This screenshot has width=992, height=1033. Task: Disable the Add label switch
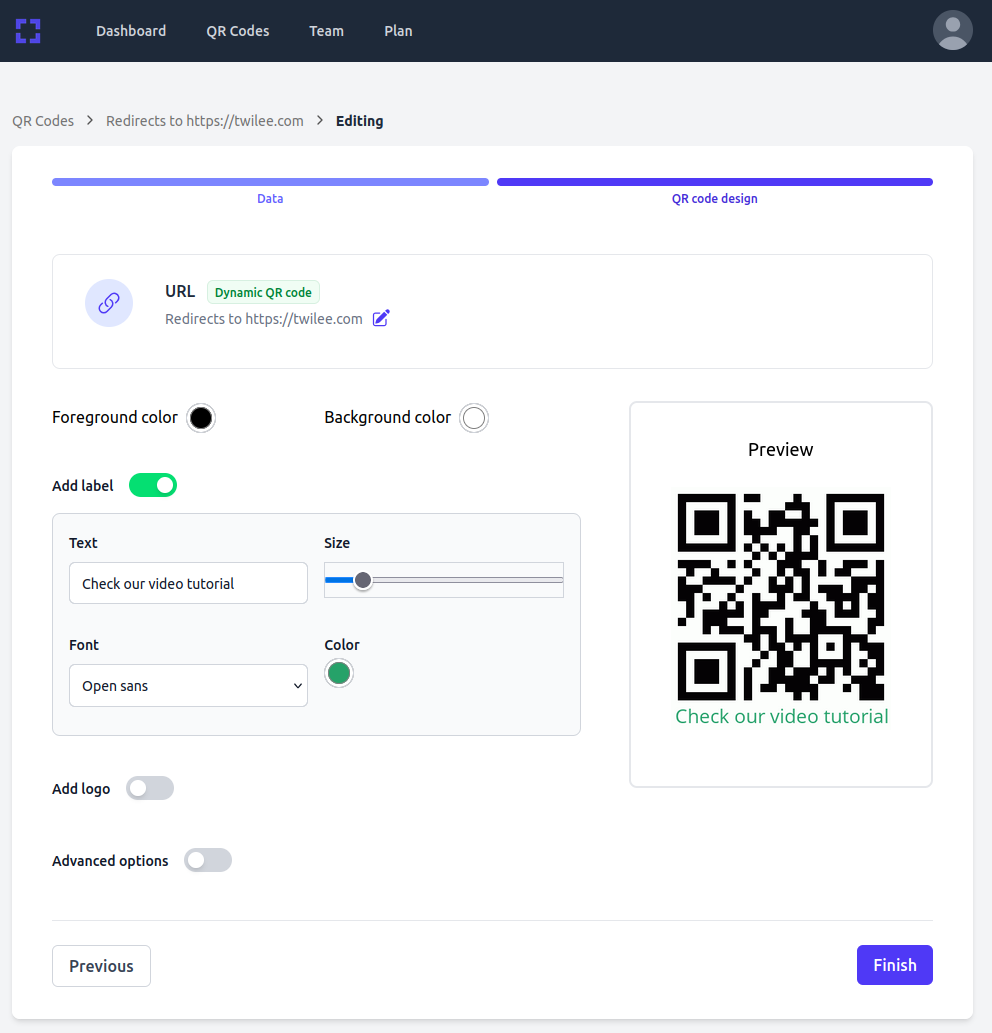153,486
